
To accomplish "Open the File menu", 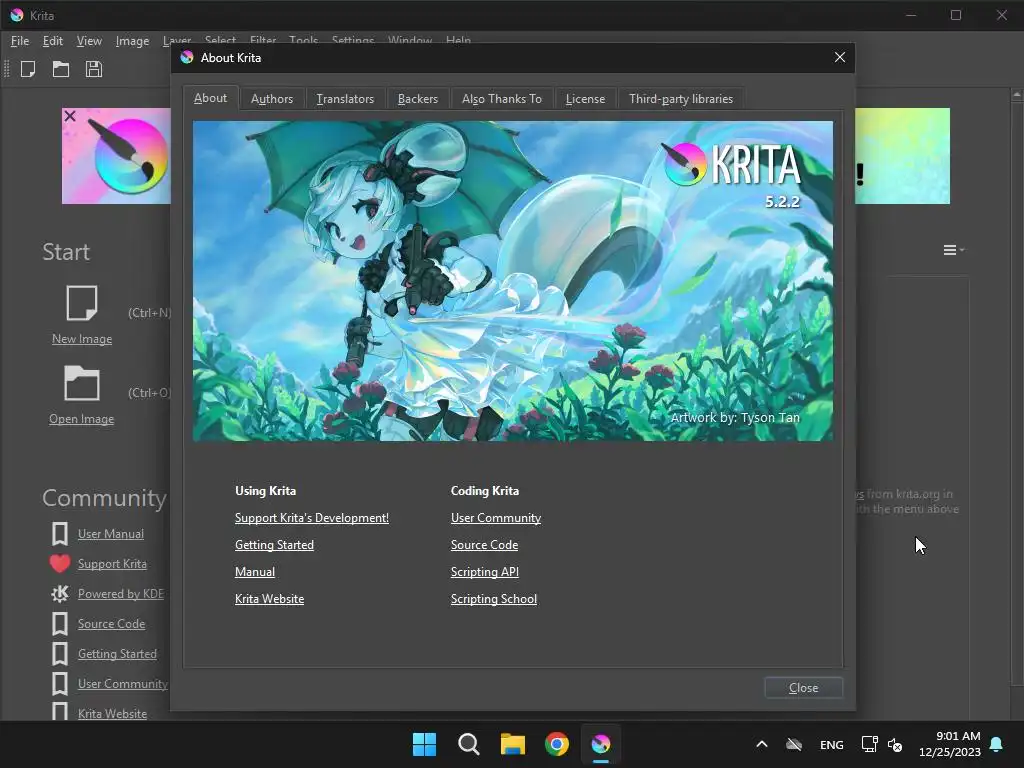I will 20,41.
